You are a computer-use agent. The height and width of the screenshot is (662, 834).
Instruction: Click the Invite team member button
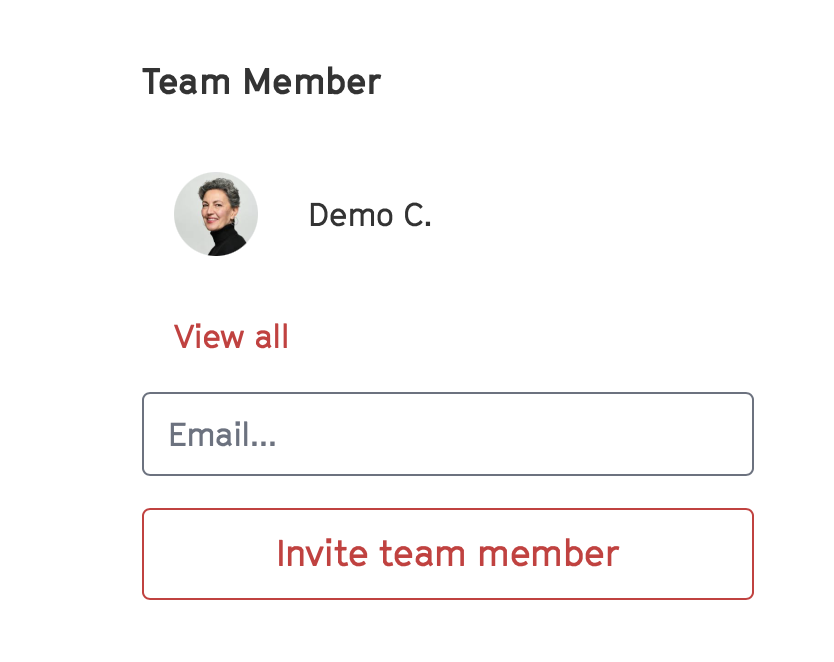[x=448, y=554]
